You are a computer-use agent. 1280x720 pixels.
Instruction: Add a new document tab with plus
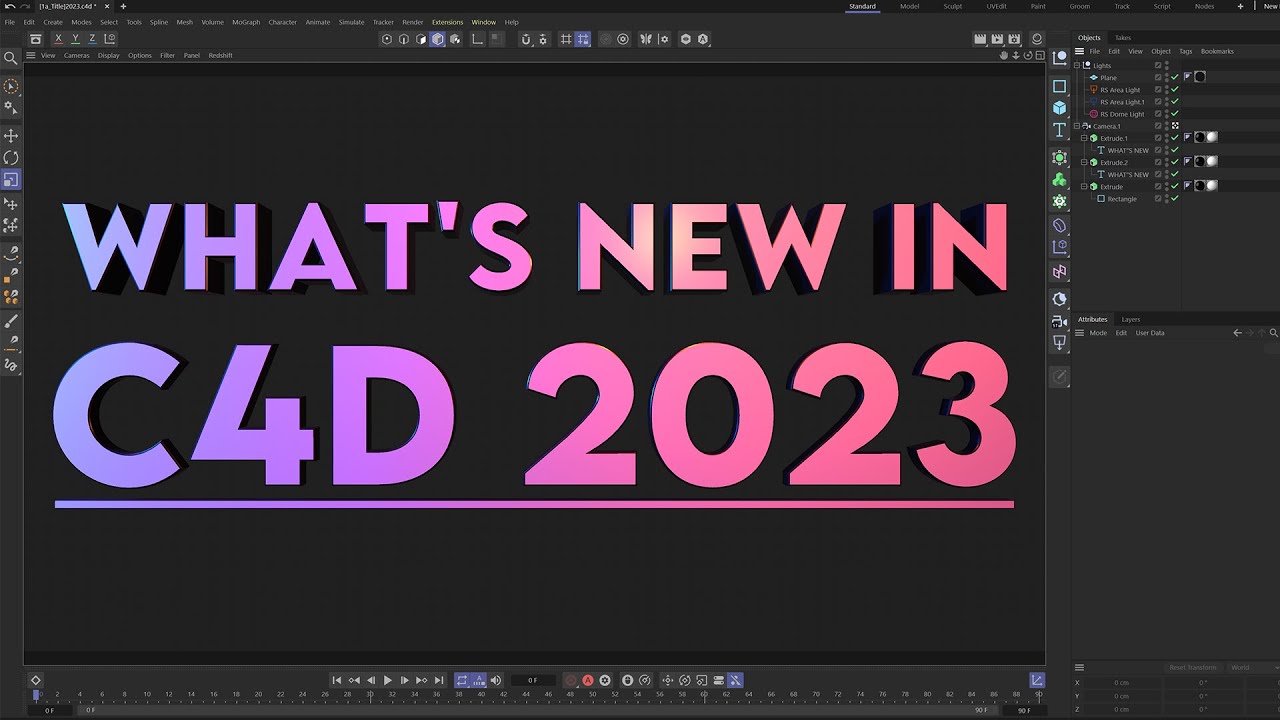(123, 6)
